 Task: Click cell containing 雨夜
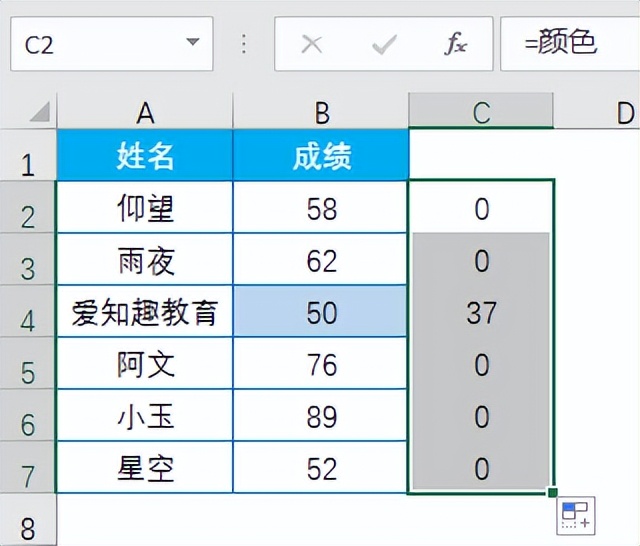[x=145, y=259]
